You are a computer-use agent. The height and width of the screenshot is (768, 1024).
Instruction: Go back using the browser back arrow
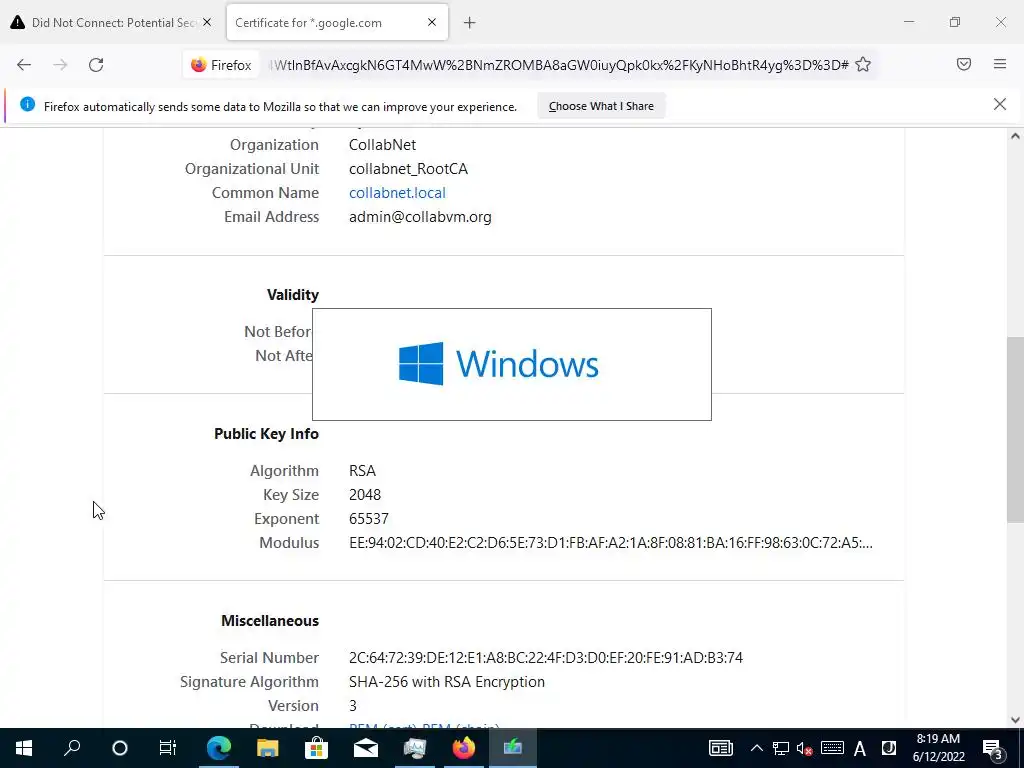coord(24,65)
